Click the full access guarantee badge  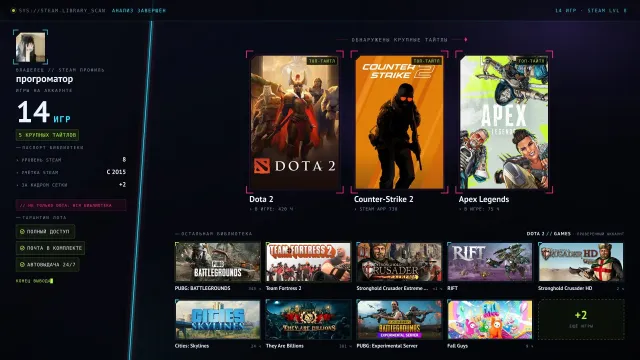[45, 231]
